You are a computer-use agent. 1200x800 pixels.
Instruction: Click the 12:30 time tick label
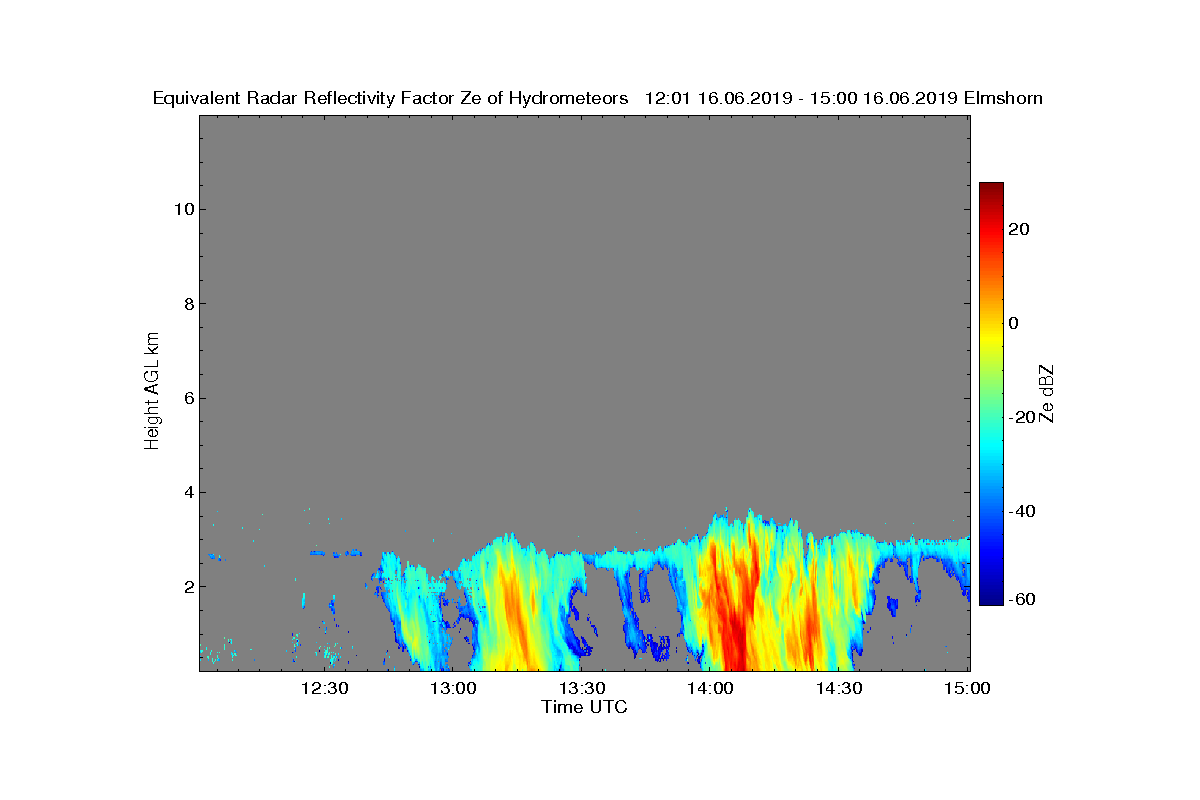pyautogui.click(x=324, y=688)
